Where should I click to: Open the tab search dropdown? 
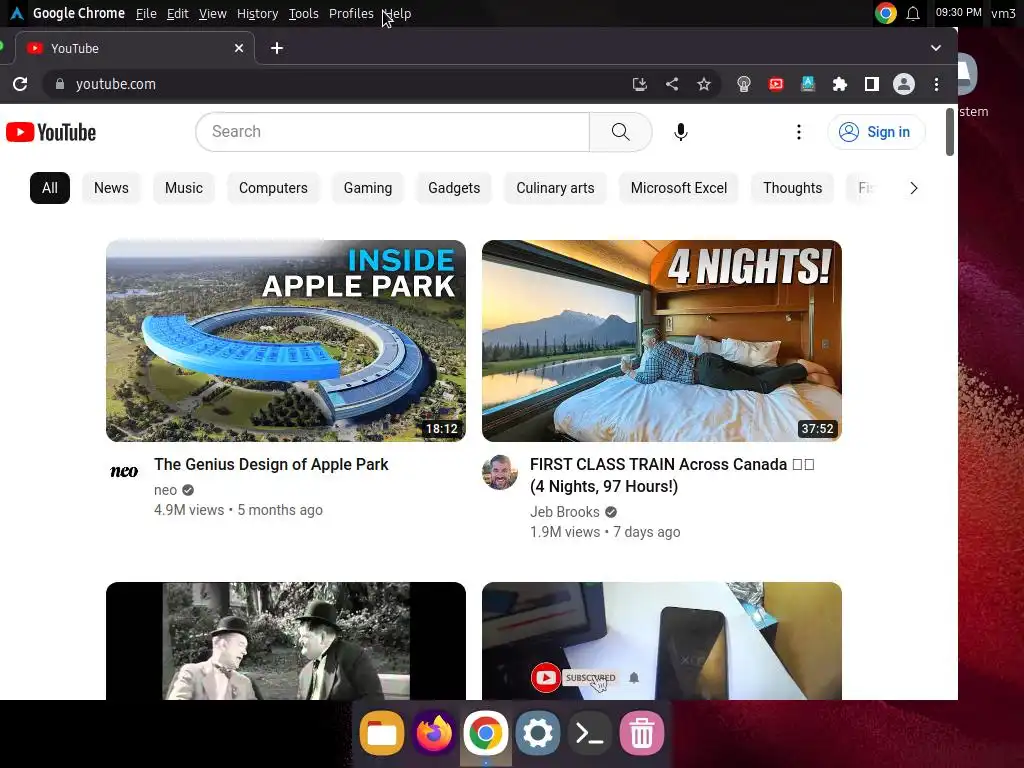click(936, 48)
